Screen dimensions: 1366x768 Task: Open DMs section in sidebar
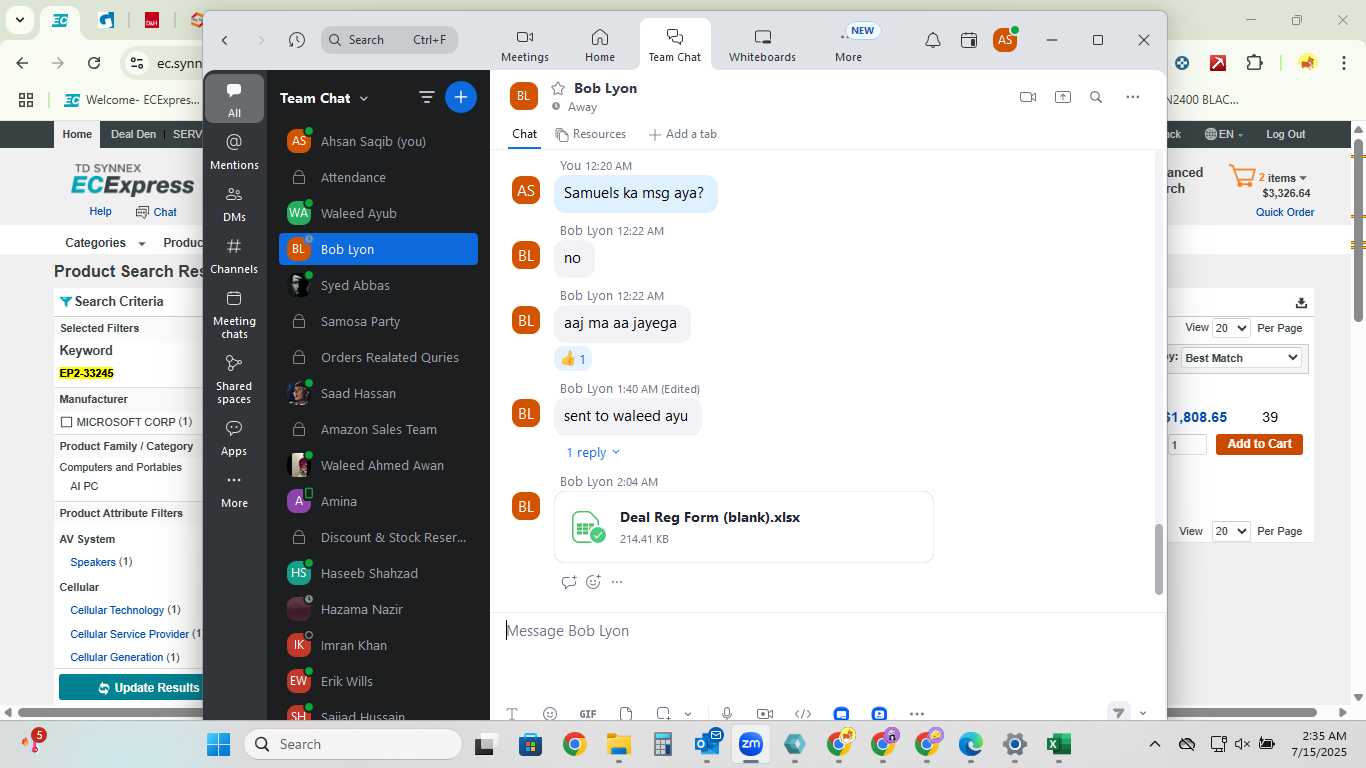[234, 203]
